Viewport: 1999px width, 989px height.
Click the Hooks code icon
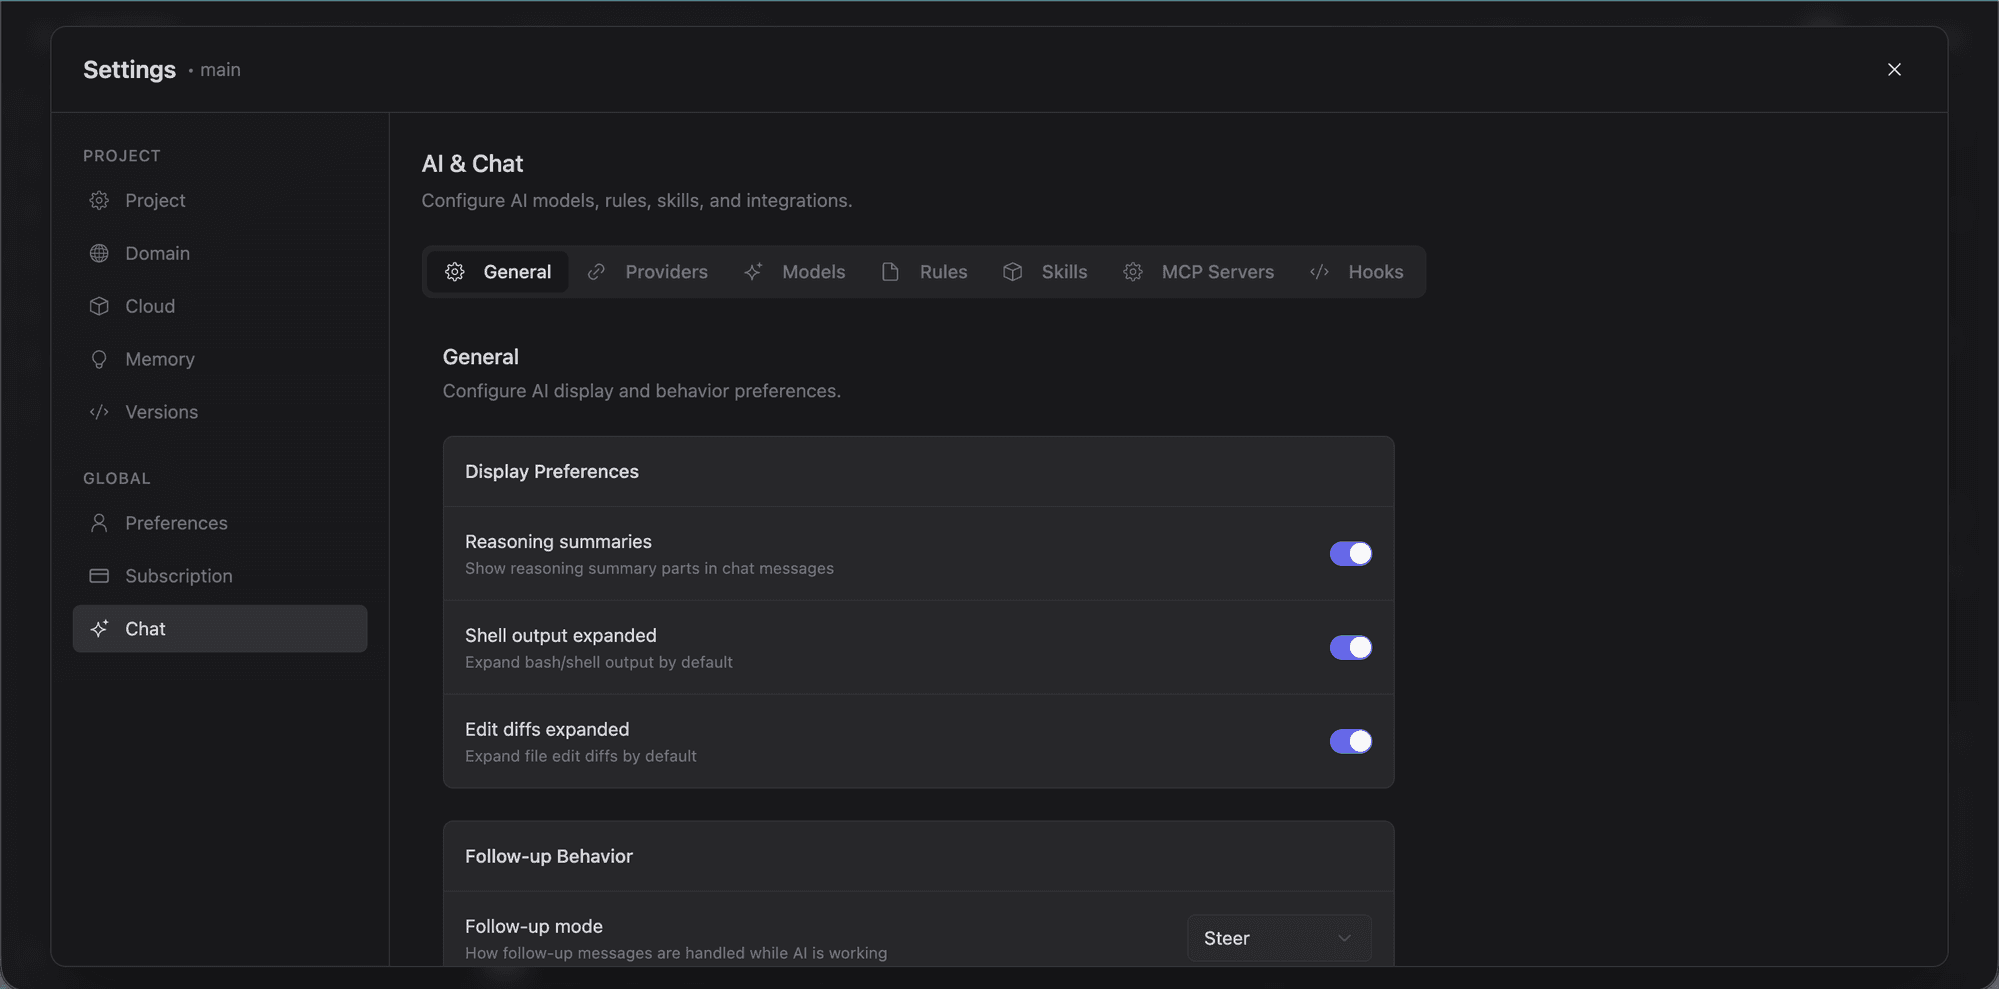point(1318,271)
